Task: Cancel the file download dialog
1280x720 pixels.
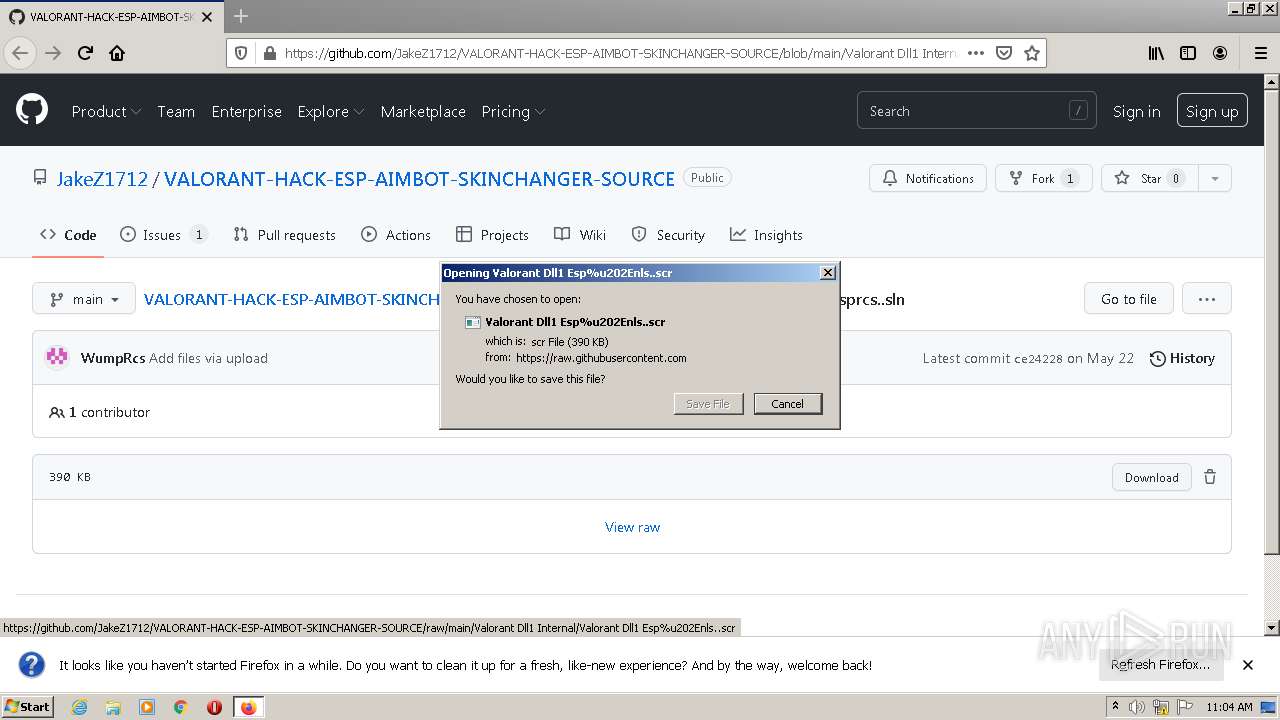Action: tap(787, 404)
